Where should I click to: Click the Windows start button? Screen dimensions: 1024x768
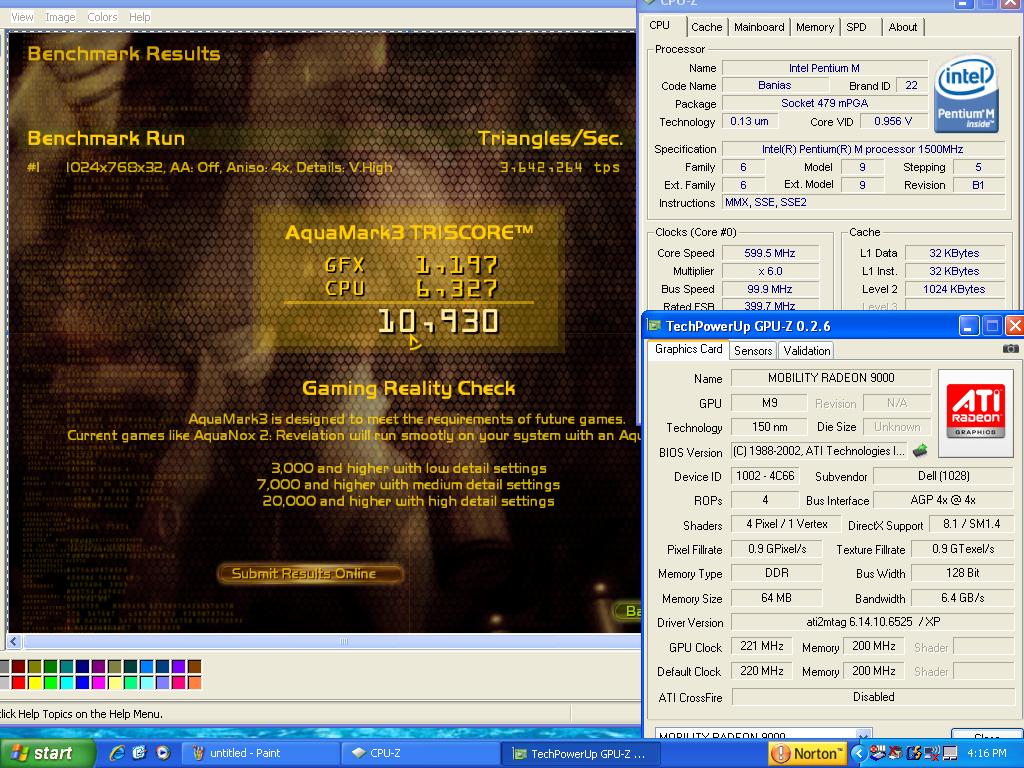pos(46,753)
